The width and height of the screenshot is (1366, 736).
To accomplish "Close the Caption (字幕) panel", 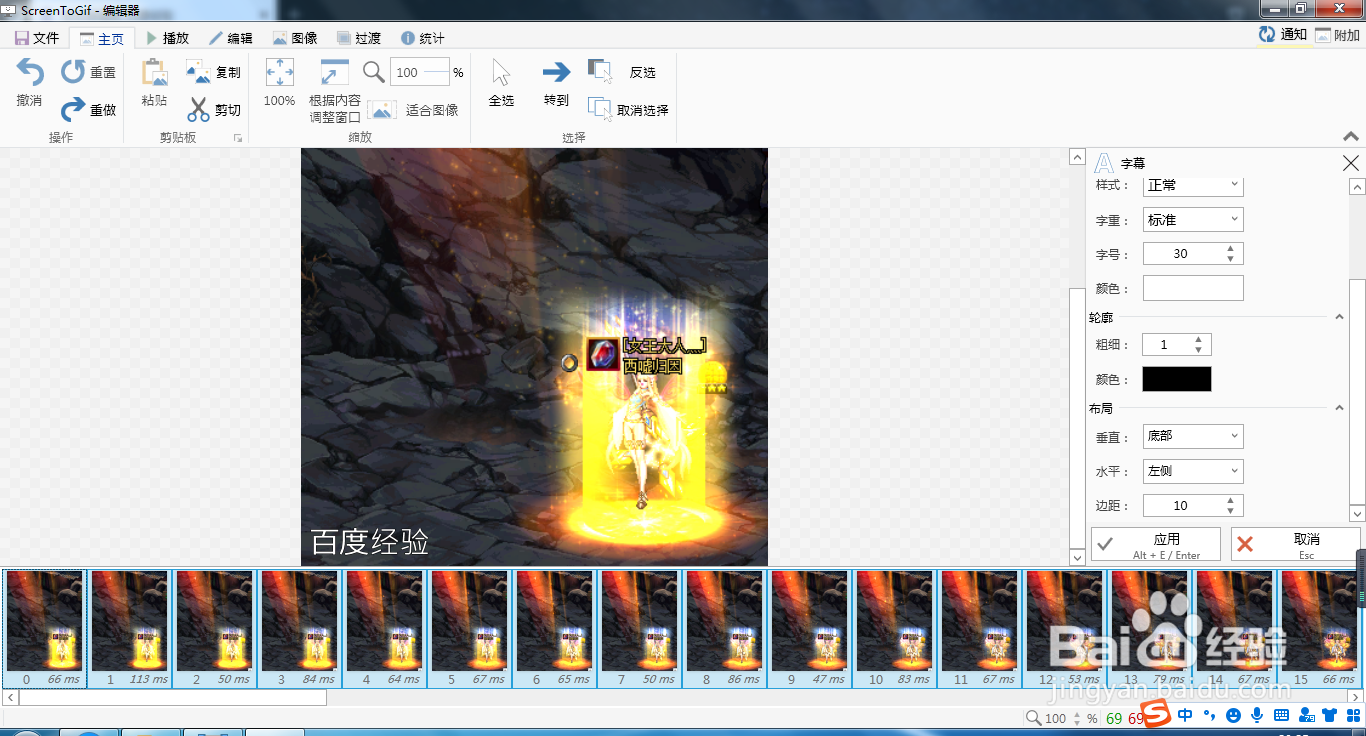I will (1351, 163).
